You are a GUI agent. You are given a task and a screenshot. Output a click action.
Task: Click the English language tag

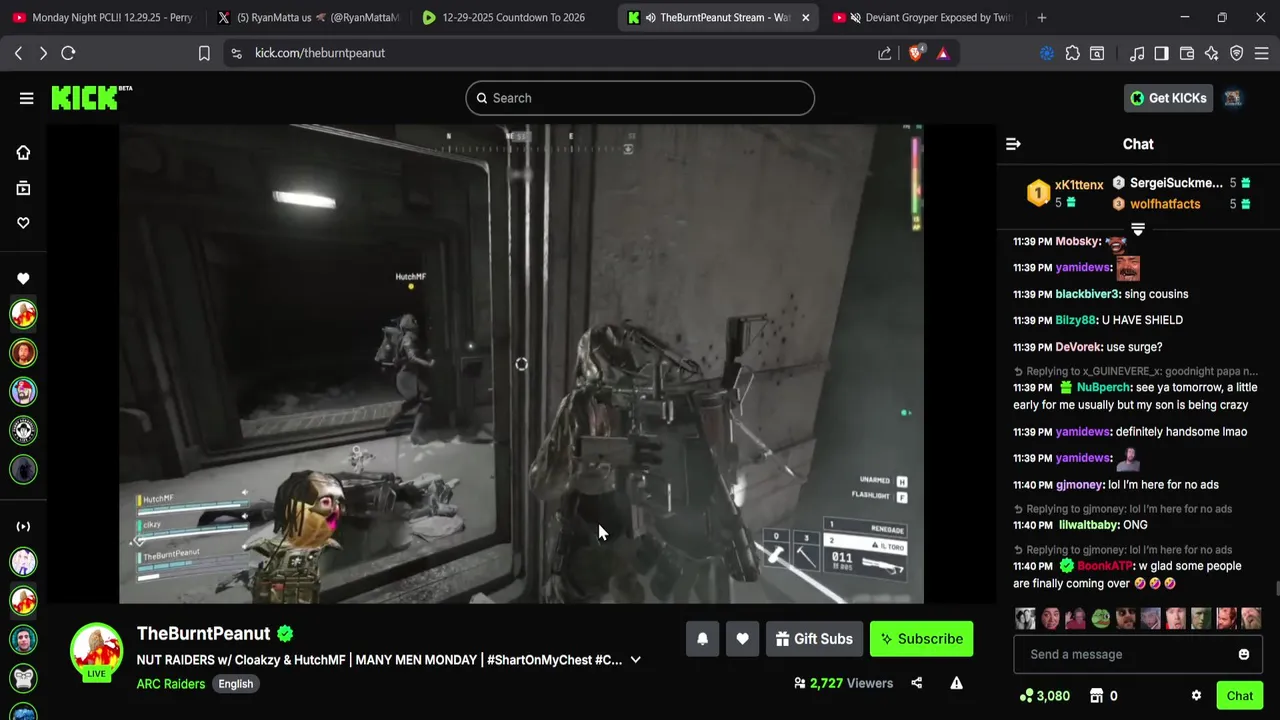coord(236,684)
